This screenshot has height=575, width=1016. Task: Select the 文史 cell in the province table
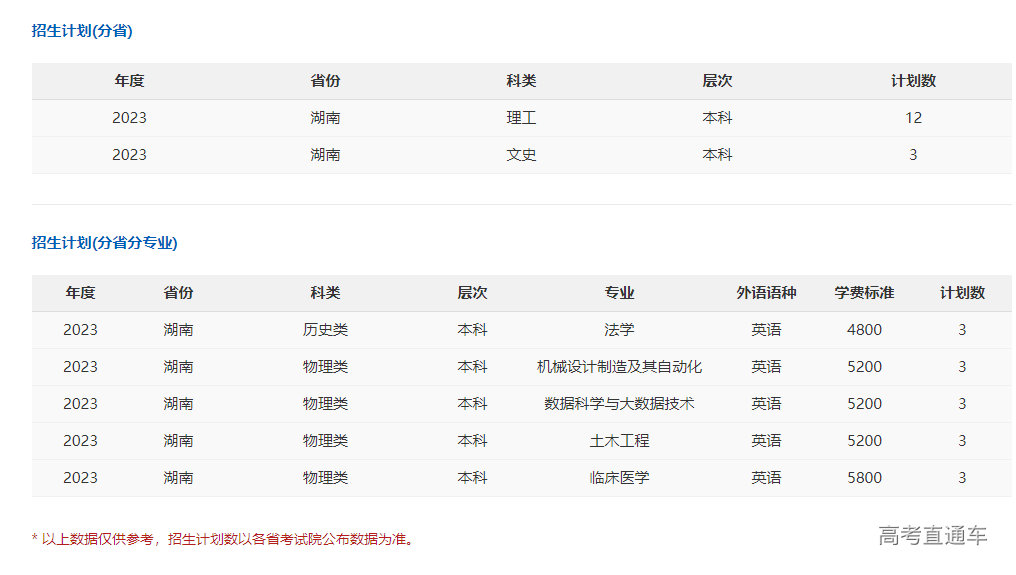pyautogui.click(x=521, y=155)
